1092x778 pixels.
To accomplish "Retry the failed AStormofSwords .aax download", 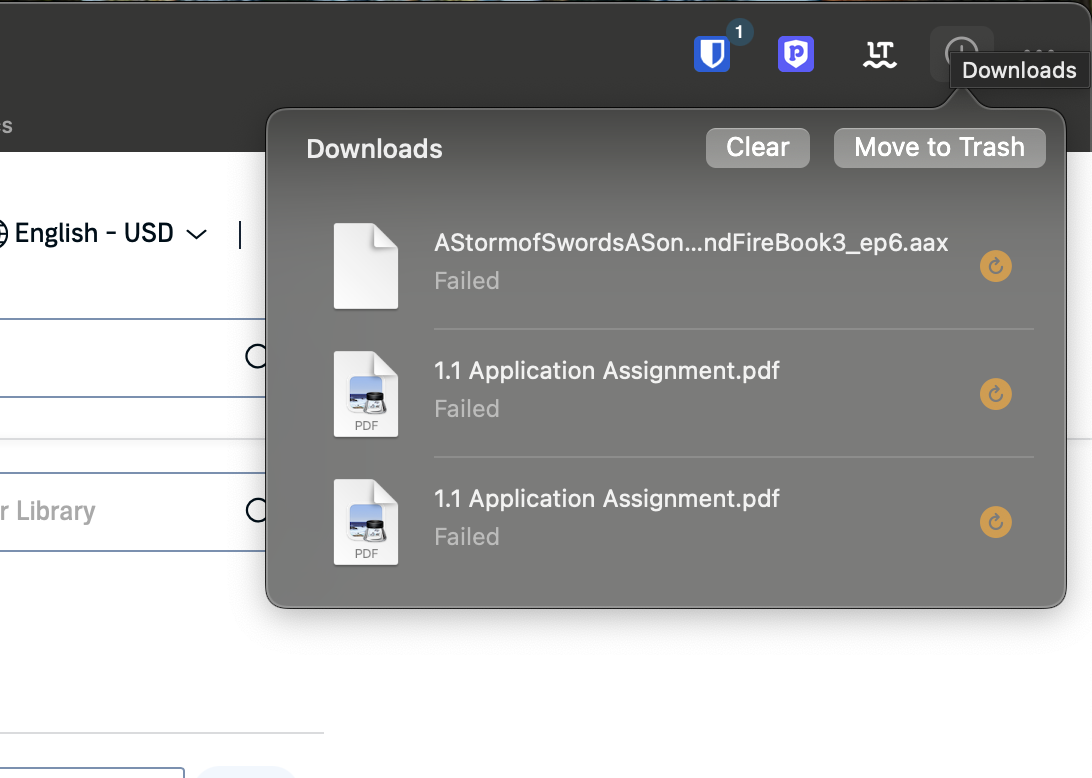I will [995, 266].
